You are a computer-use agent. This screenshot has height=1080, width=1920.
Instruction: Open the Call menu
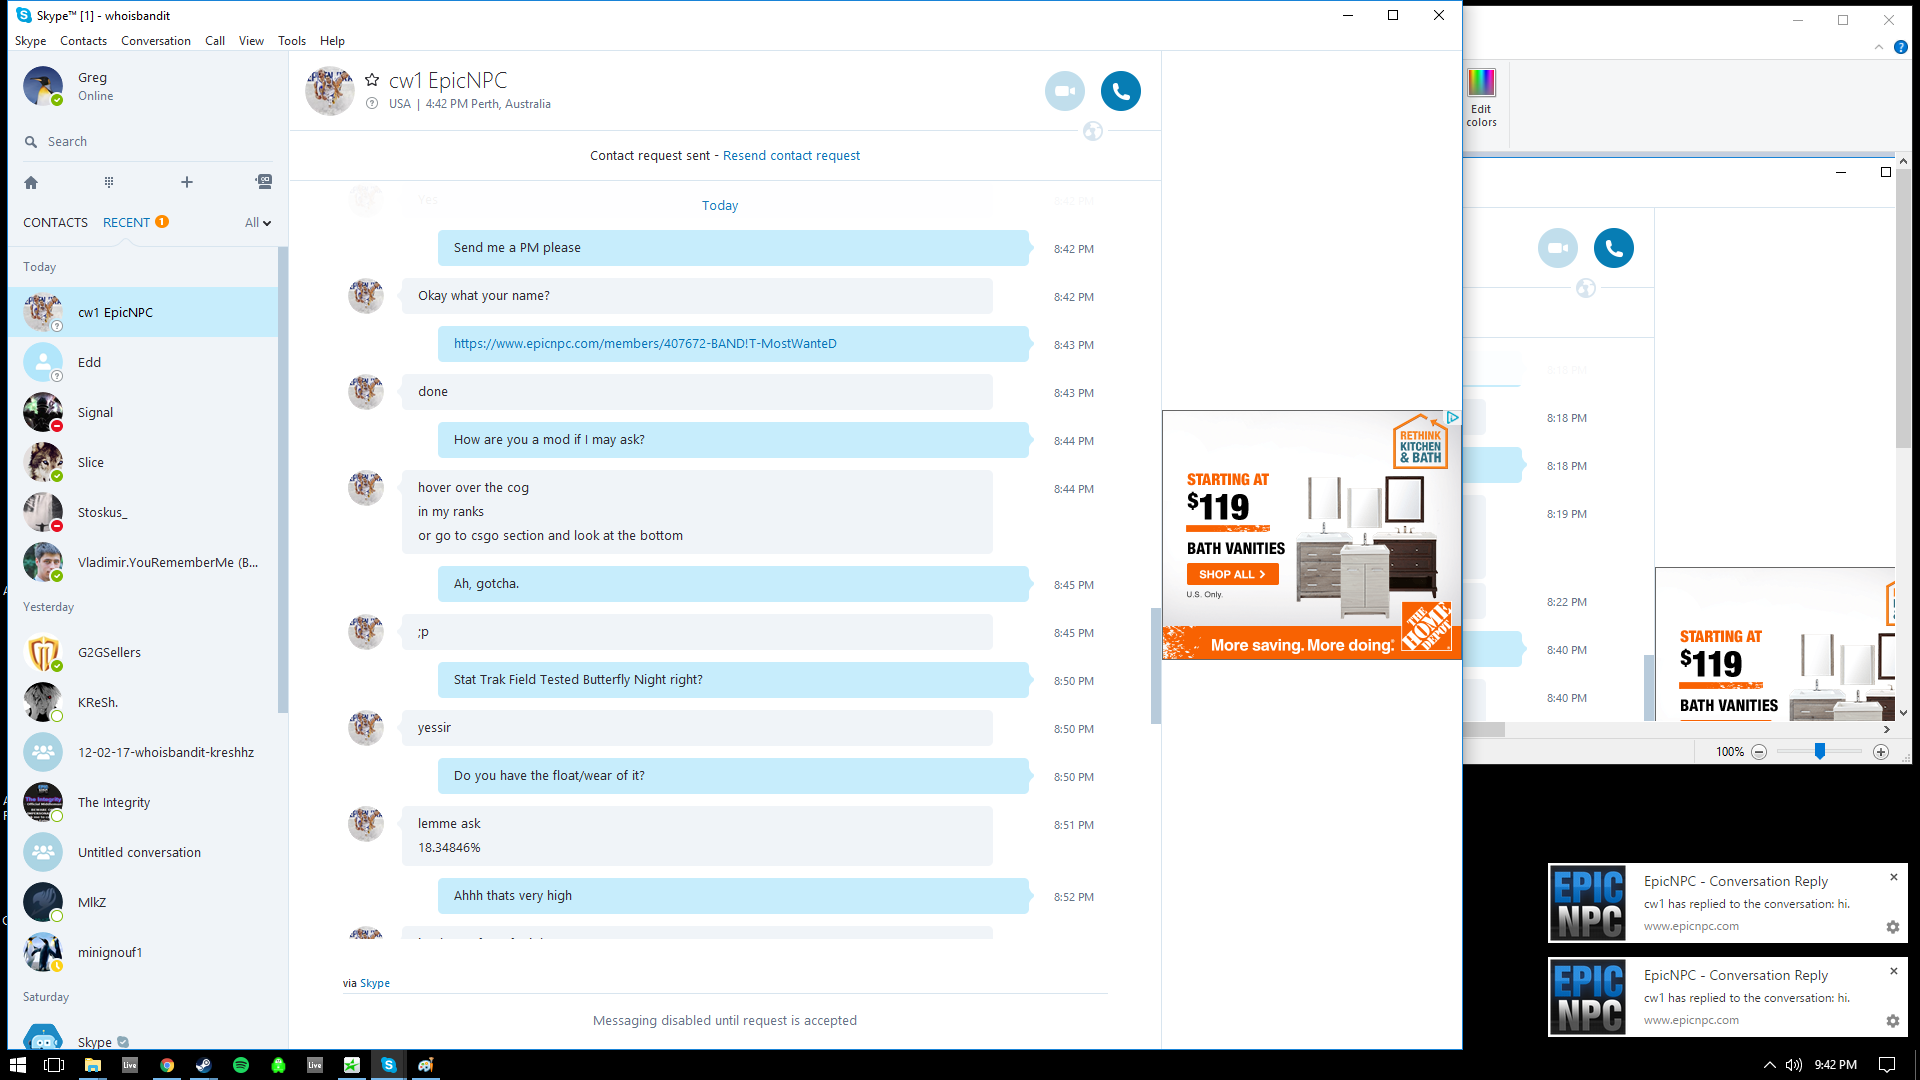(215, 41)
